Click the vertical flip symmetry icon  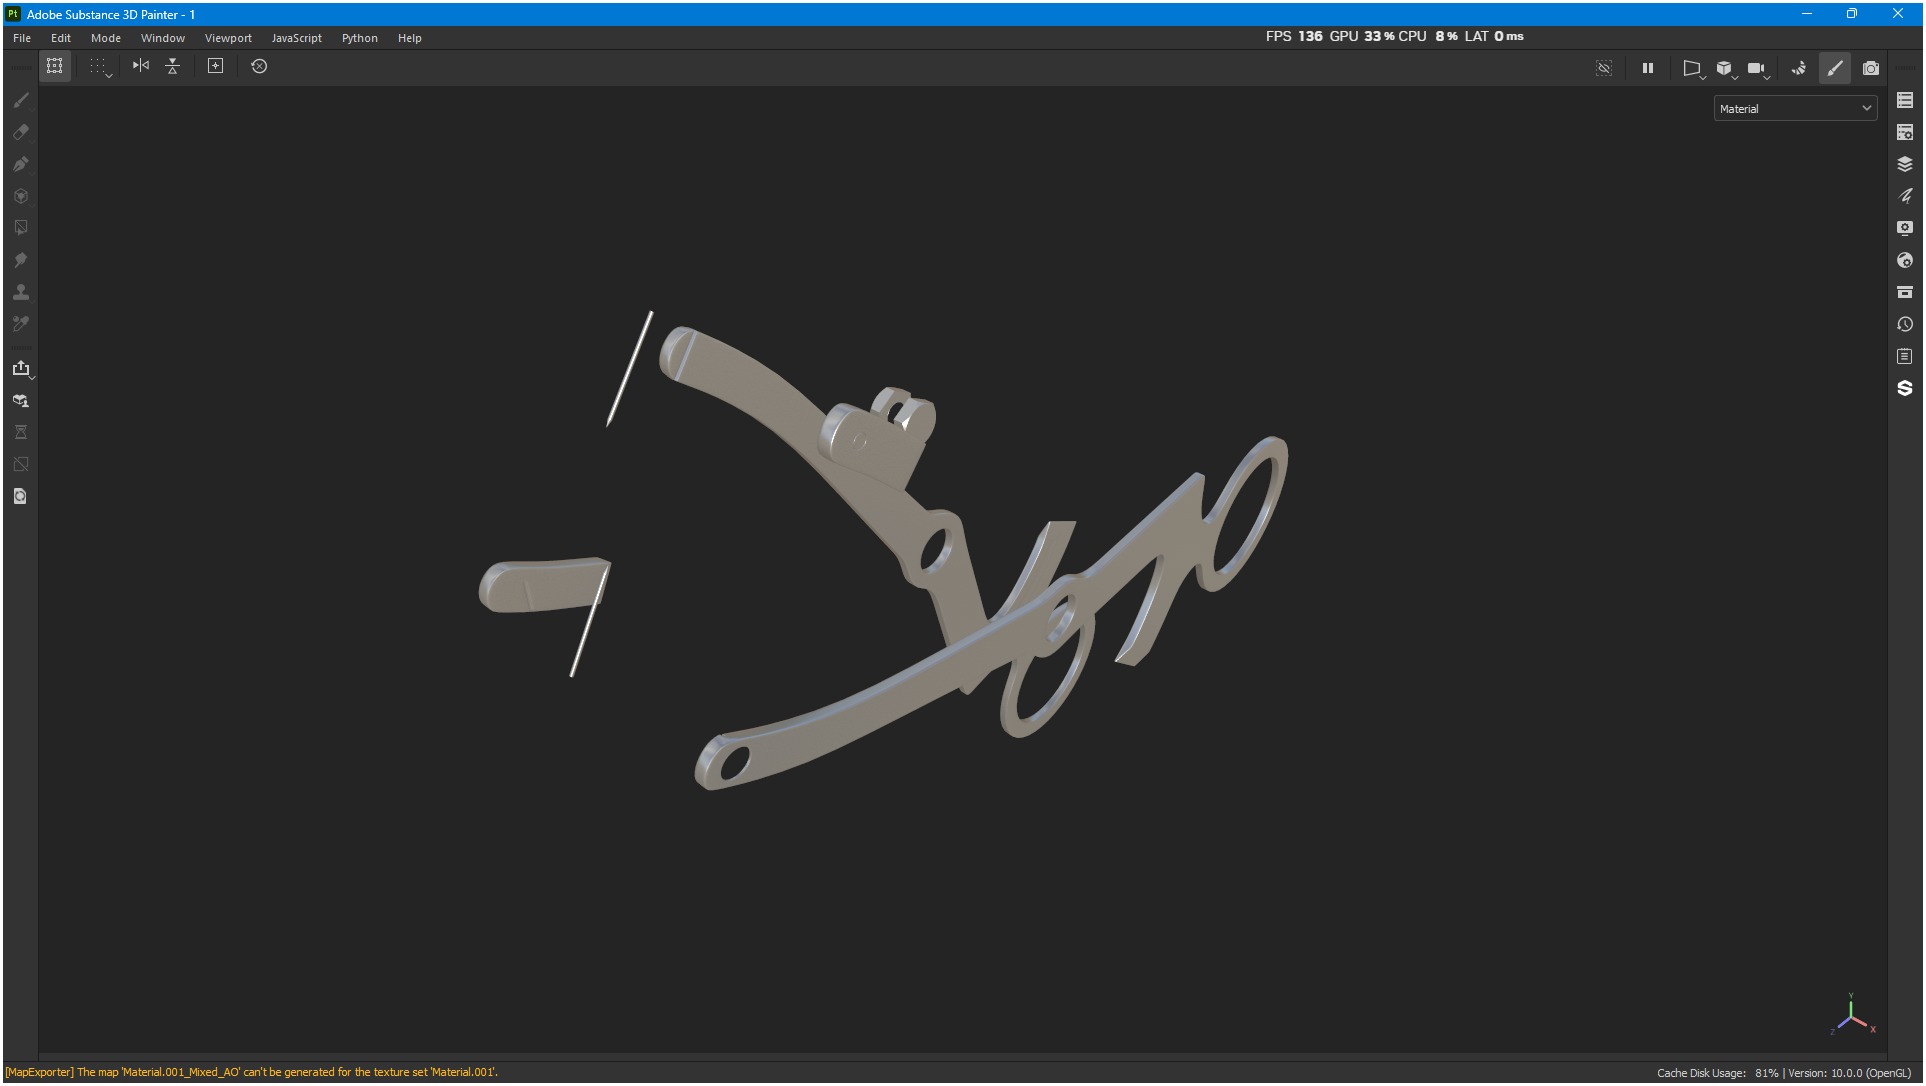pyautogui.click(x=173, y=66)
